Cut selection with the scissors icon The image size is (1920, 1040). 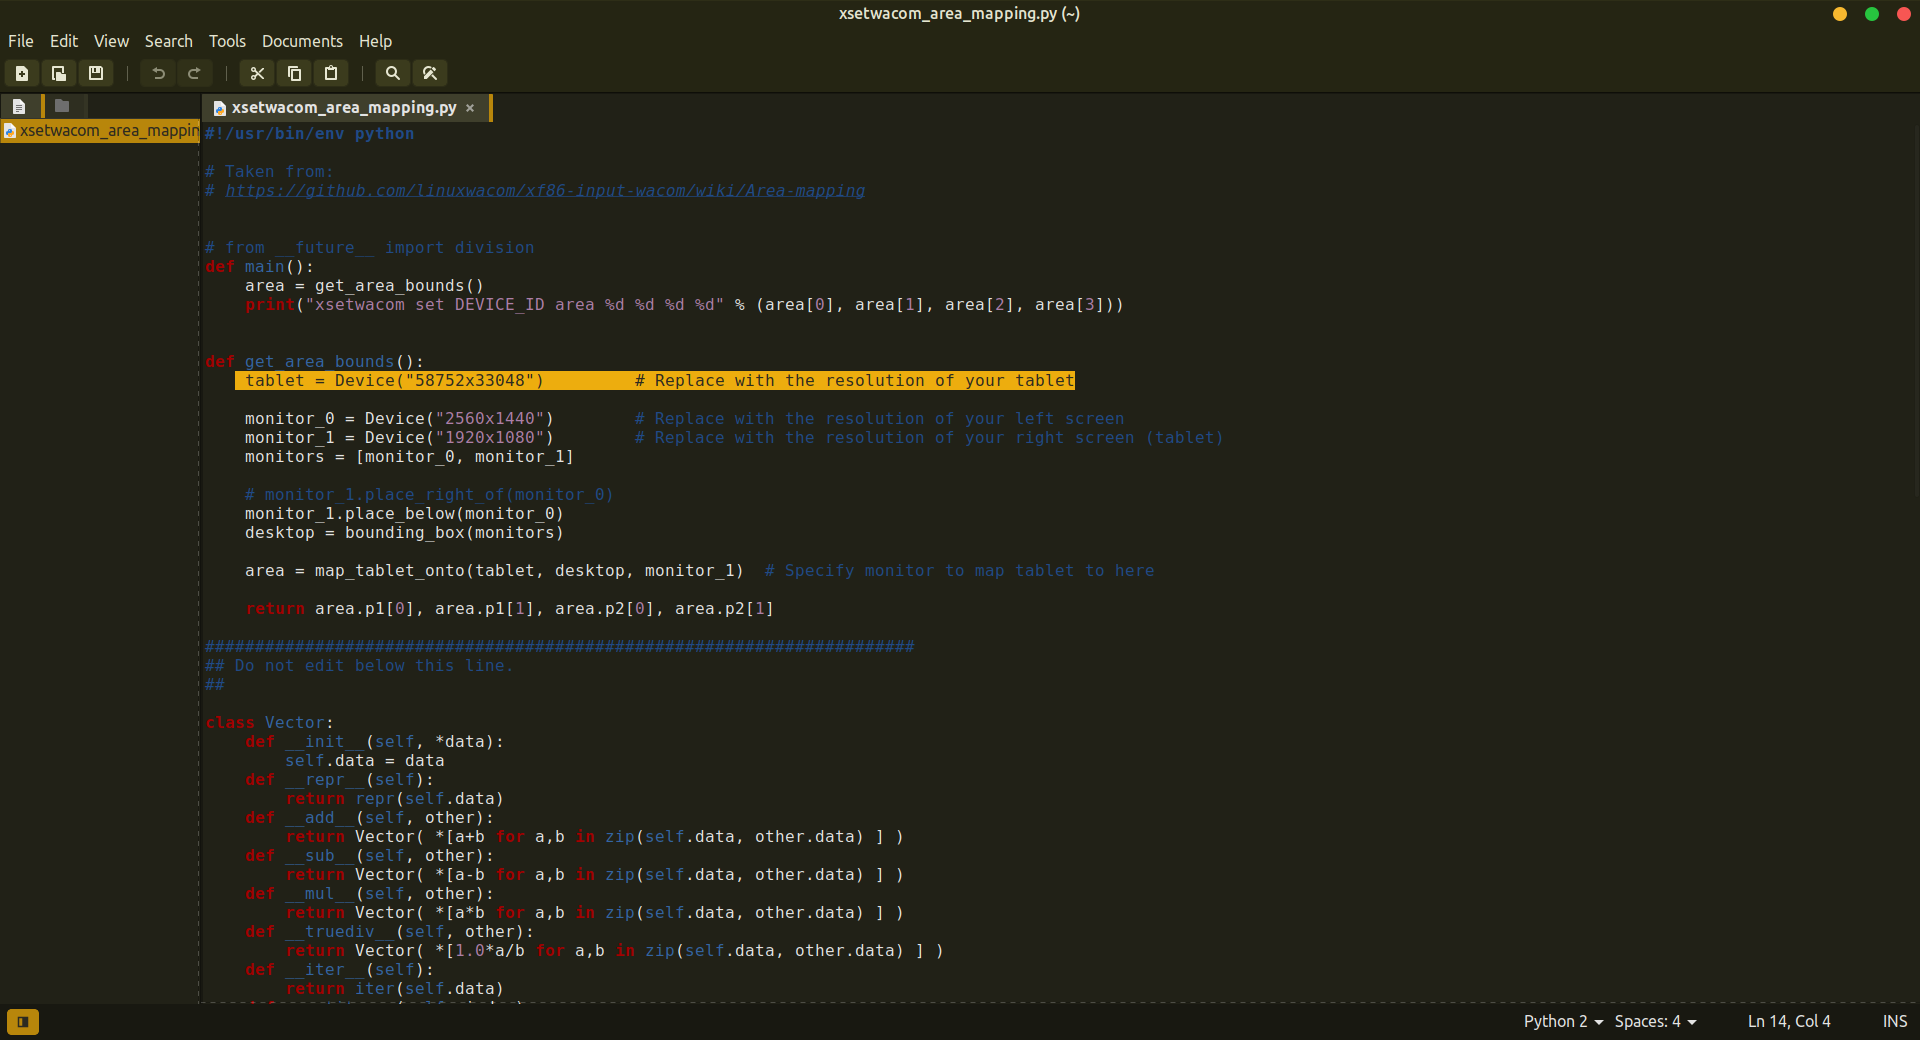point(257,73)
